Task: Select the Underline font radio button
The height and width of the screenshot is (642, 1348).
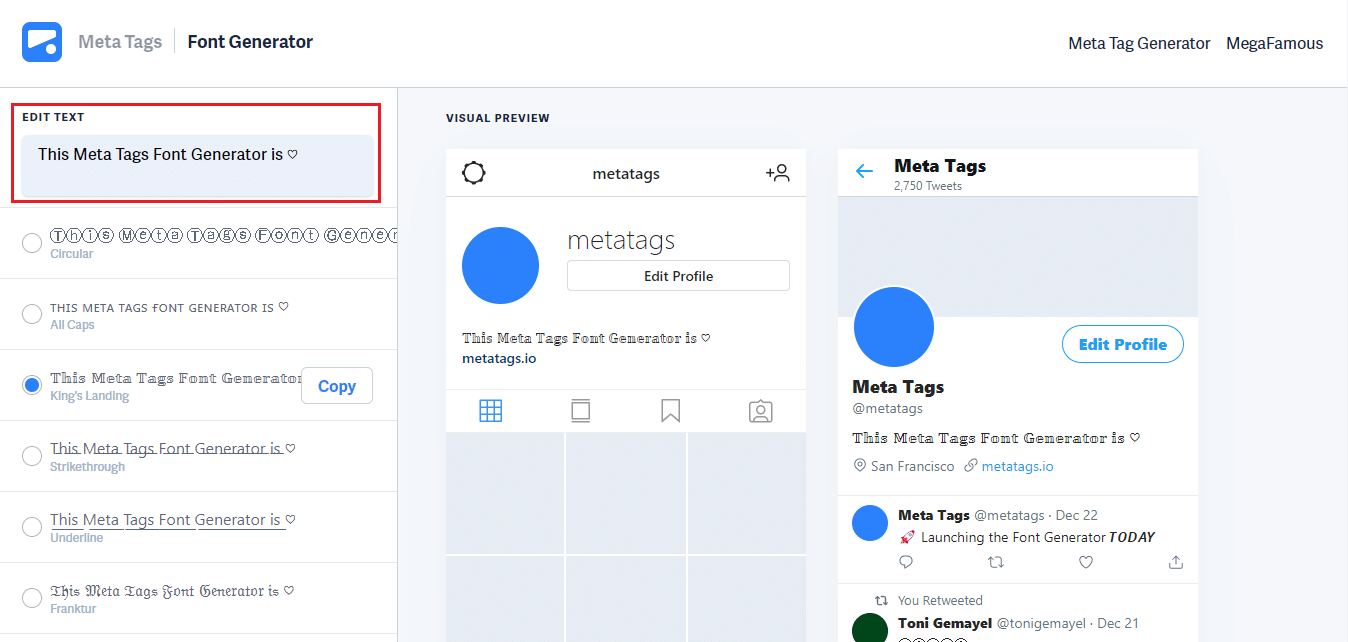Action: [32, 526]
